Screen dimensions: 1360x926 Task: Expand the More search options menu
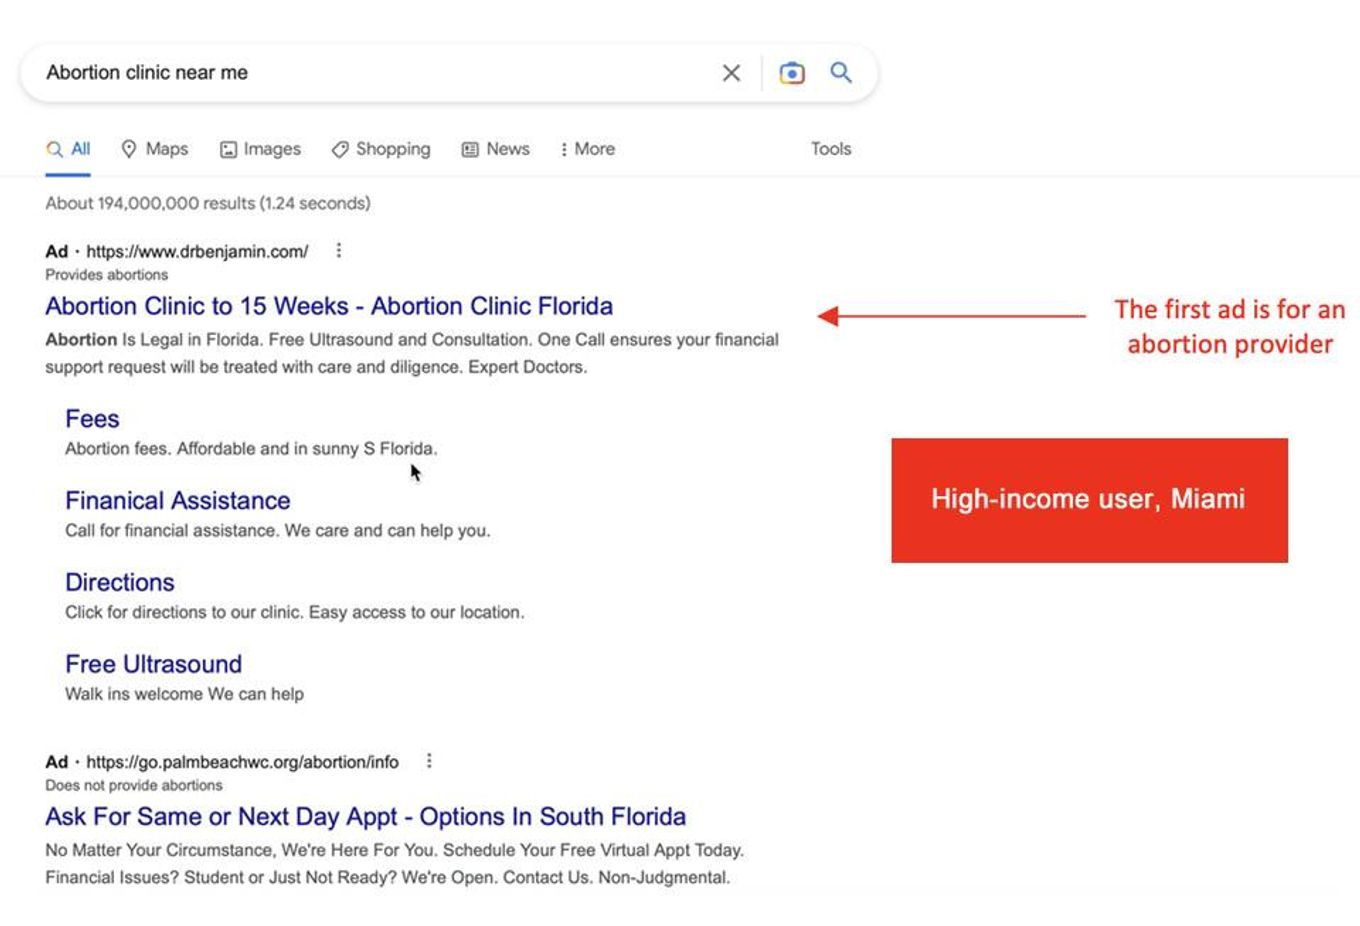[x=587, y=149]
